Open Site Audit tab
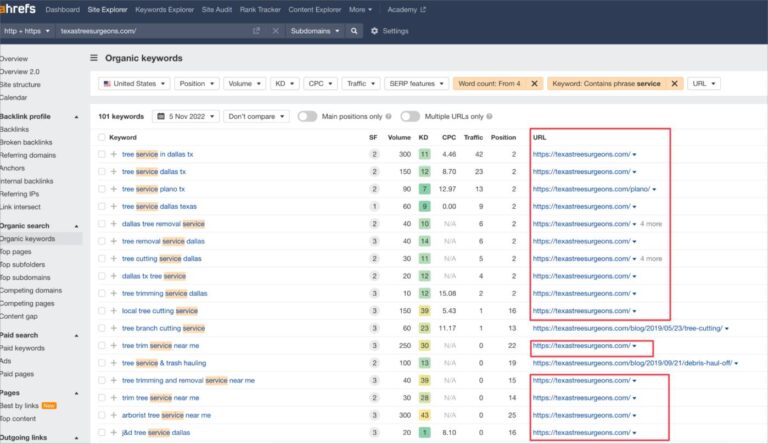Screen dimensions: 768x444 point(216,10)
